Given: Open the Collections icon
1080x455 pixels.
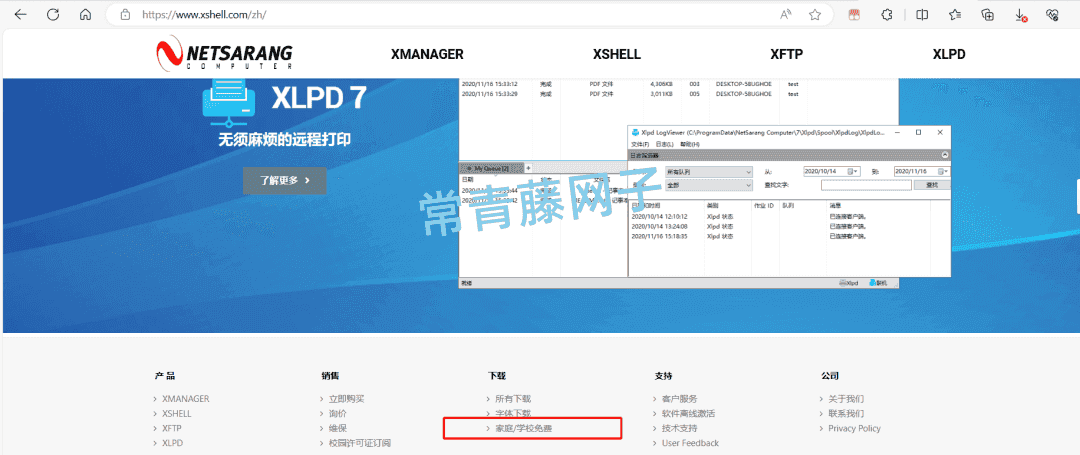Looking at the screenshot, I should (988, 14).
